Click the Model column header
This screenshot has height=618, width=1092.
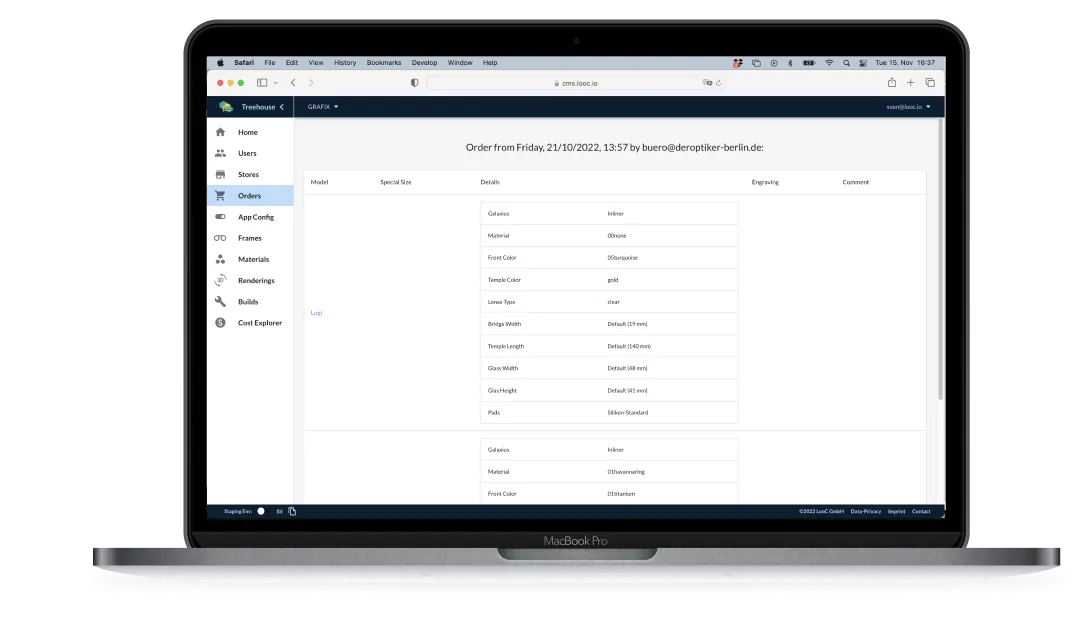point(319,182)
